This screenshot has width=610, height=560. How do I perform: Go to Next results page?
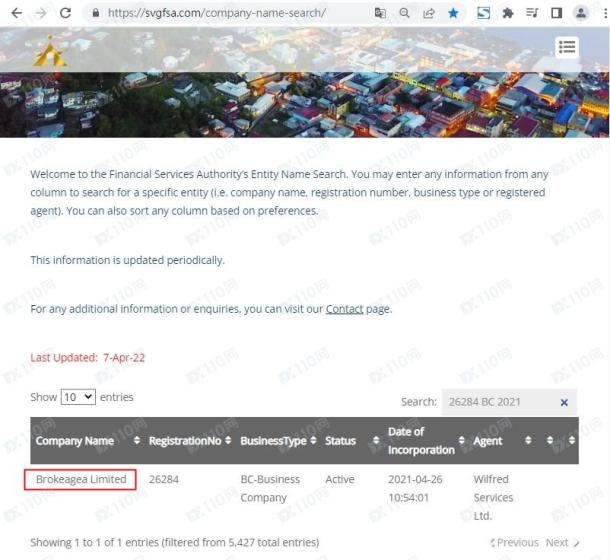[x=562, y=542]
